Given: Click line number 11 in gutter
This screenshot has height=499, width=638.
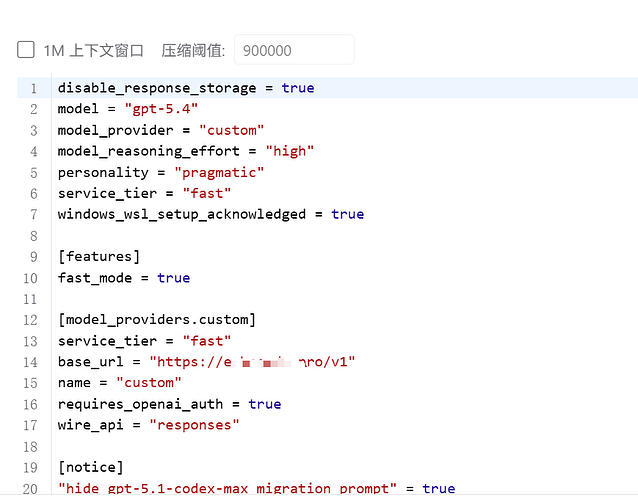Looking at the screenshot, I should point(30,299).
